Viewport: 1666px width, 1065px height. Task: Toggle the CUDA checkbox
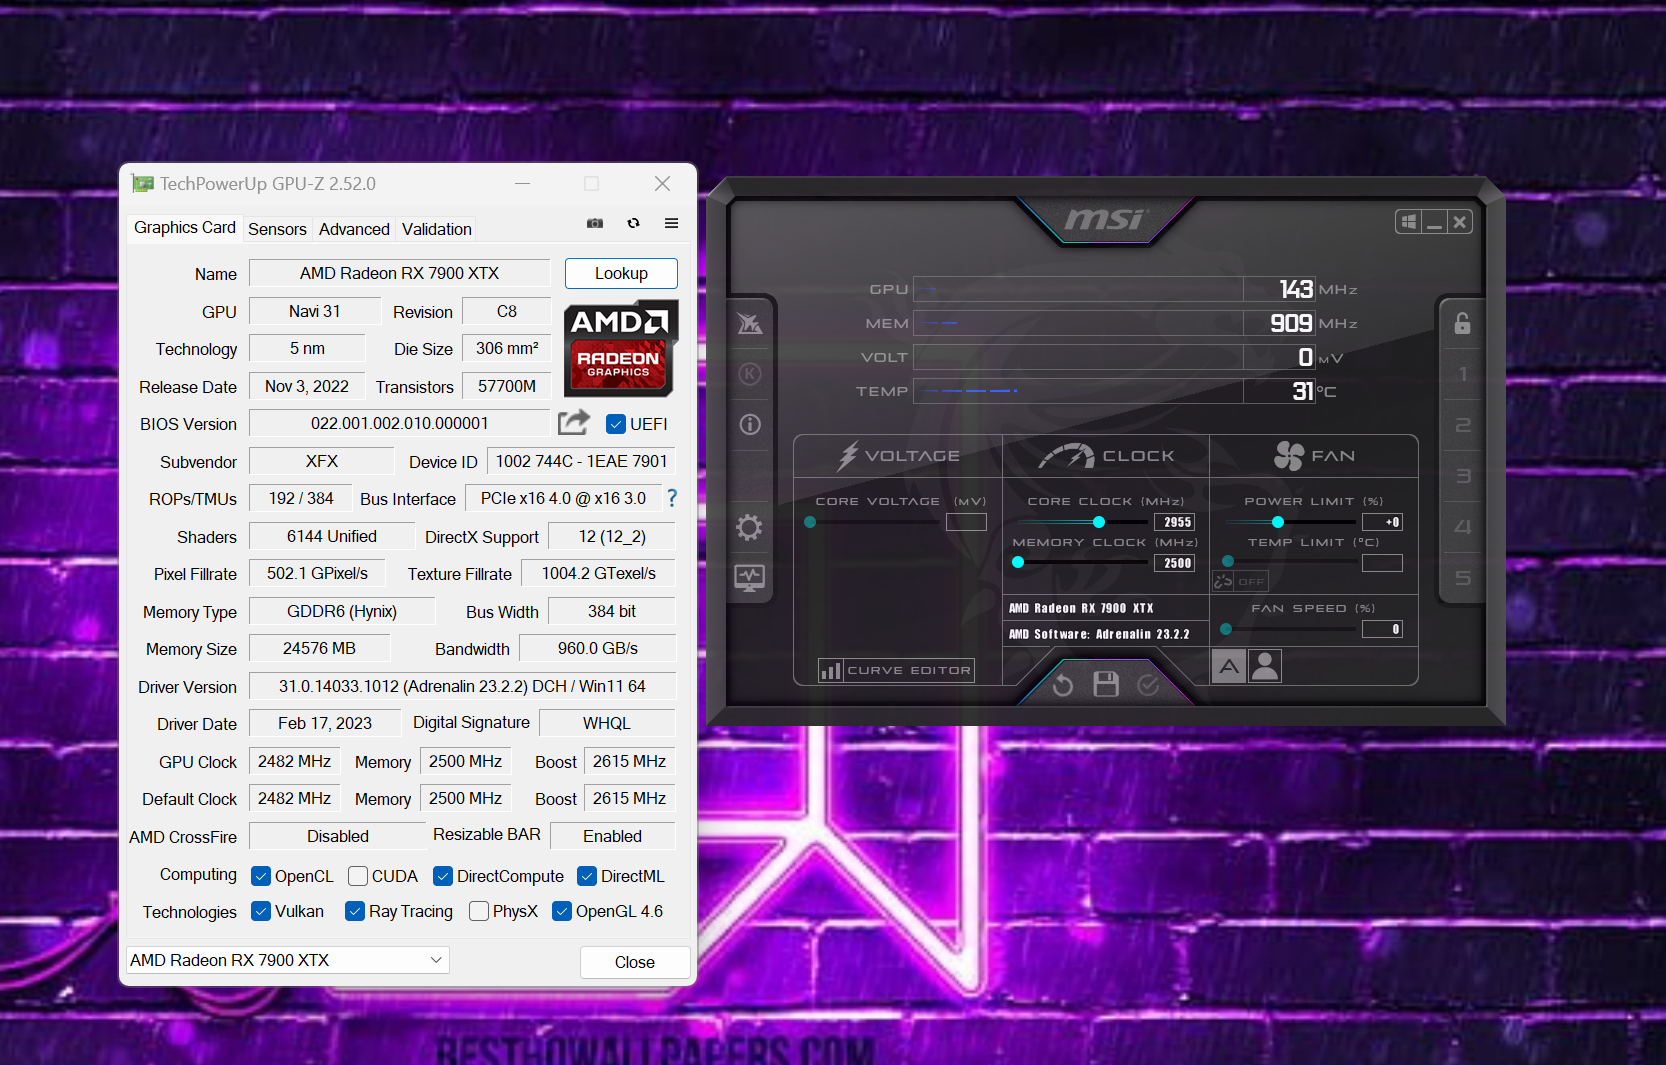(x=358, y=876)
